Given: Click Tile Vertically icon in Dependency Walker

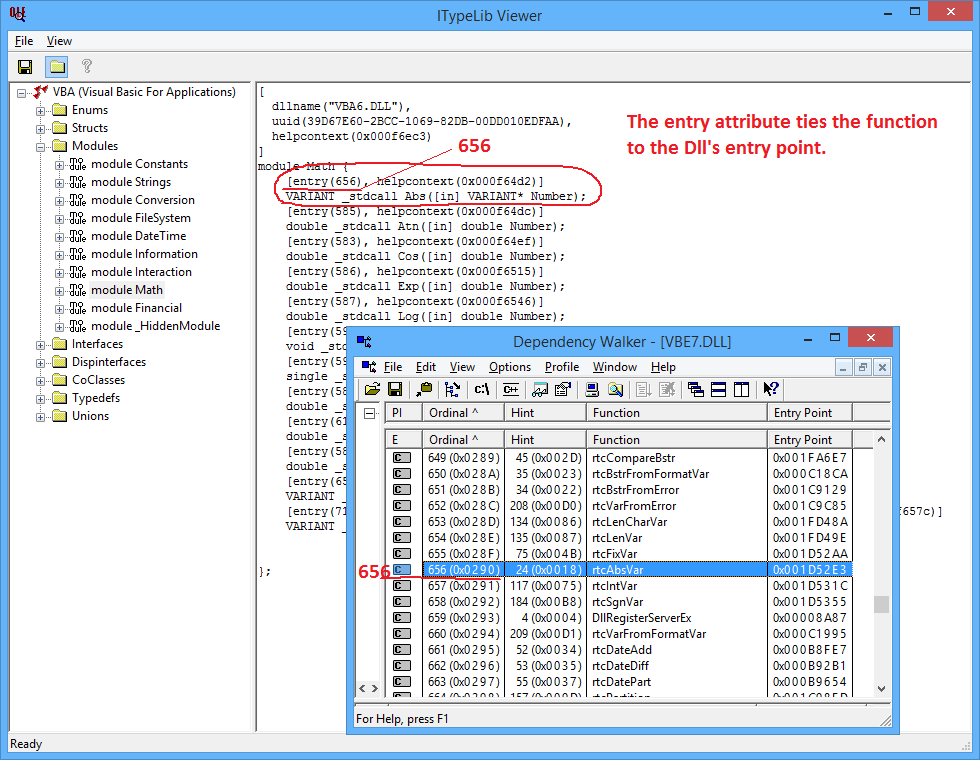Looking at the screenshot, I should [x=741, y=389].
